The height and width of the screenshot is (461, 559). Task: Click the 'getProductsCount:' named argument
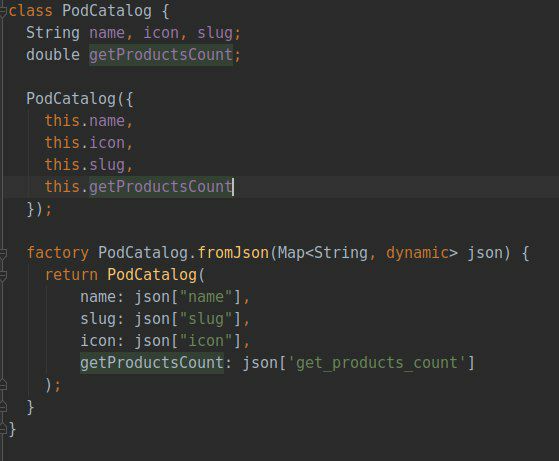pos(156,363)
